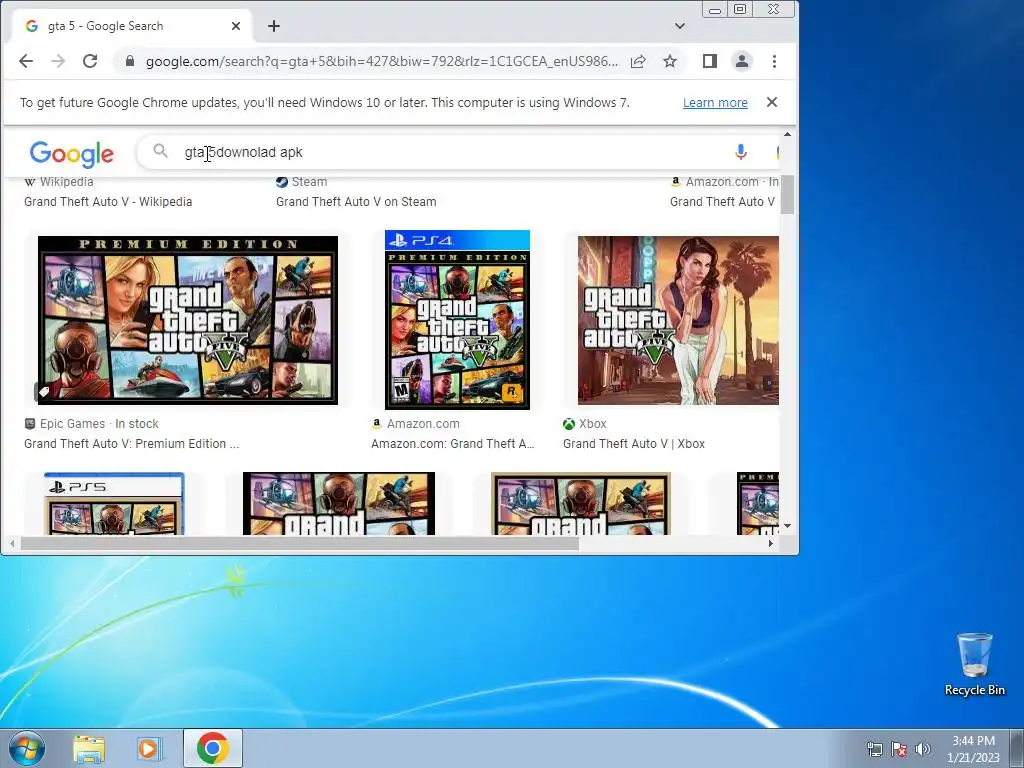Open the taskbar clock showing 3:44 PM

[973, 748]
